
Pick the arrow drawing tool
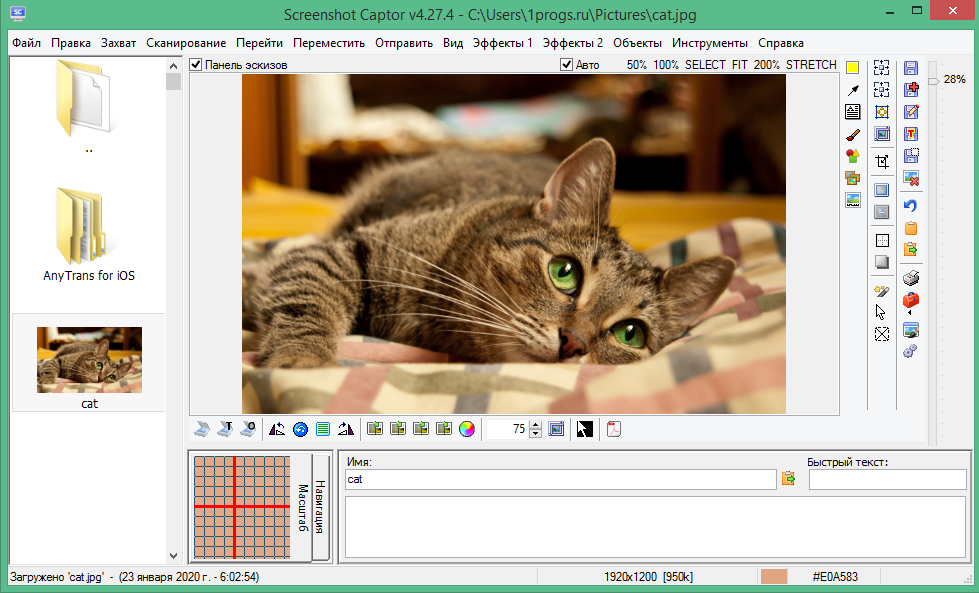click(852, 90)
